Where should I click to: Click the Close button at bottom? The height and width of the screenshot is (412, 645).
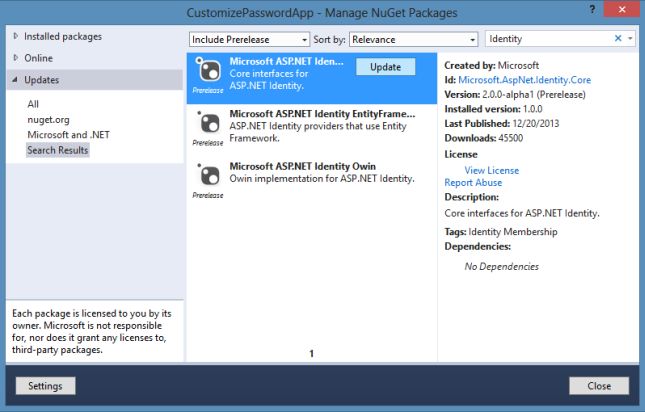click(x=599, y=386)
